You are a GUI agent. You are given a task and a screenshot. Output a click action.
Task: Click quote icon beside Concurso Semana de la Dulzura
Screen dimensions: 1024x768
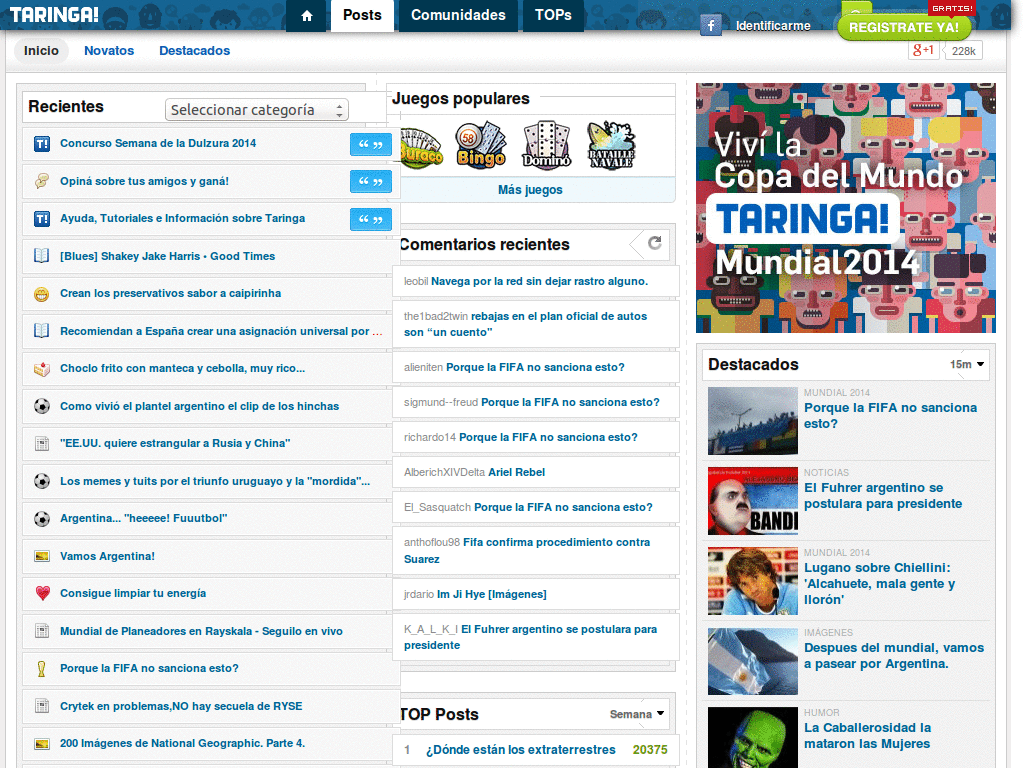[370, 144]
